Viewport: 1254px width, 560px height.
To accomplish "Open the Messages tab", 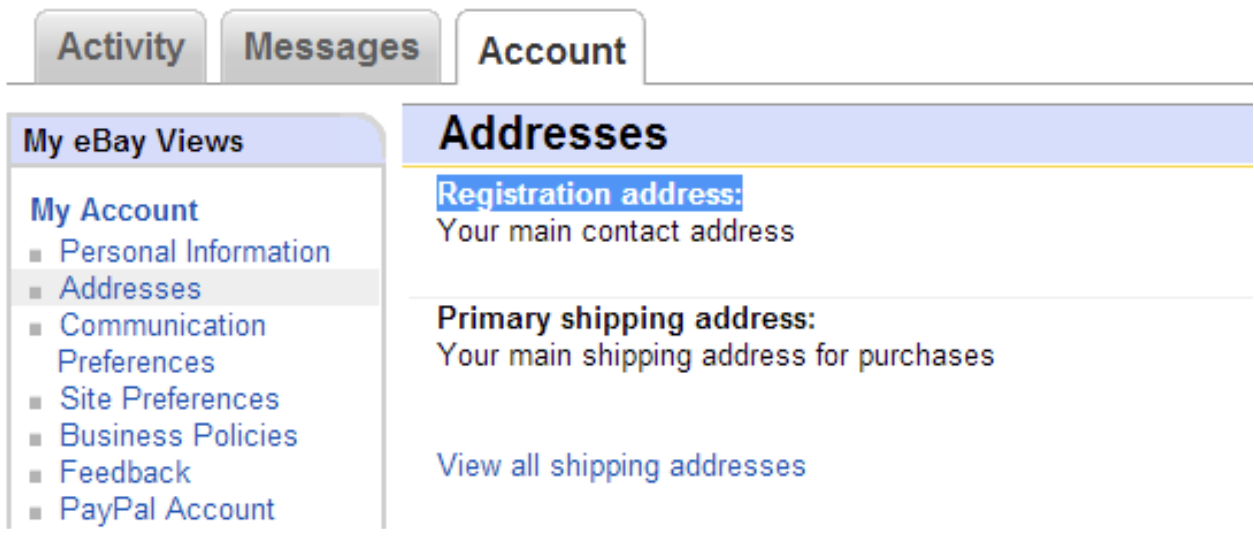I will (x=331, y=47).
